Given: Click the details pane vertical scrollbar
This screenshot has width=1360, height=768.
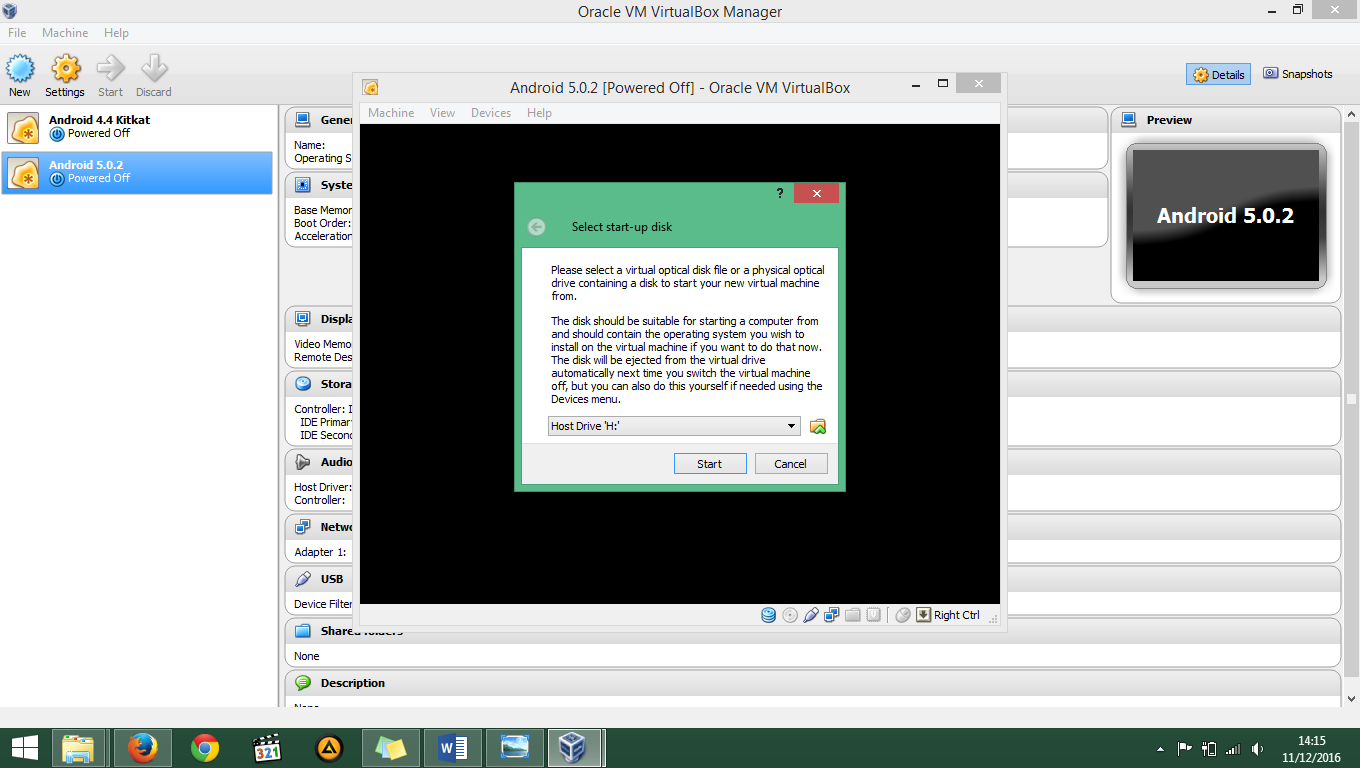Looking at the screenshot, I should click(1351, 400).
